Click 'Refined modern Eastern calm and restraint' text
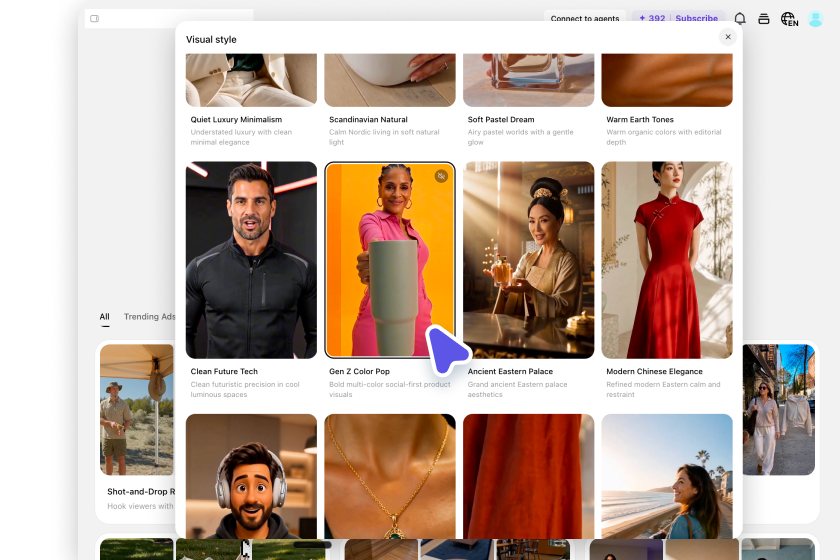 click(663, 390)
